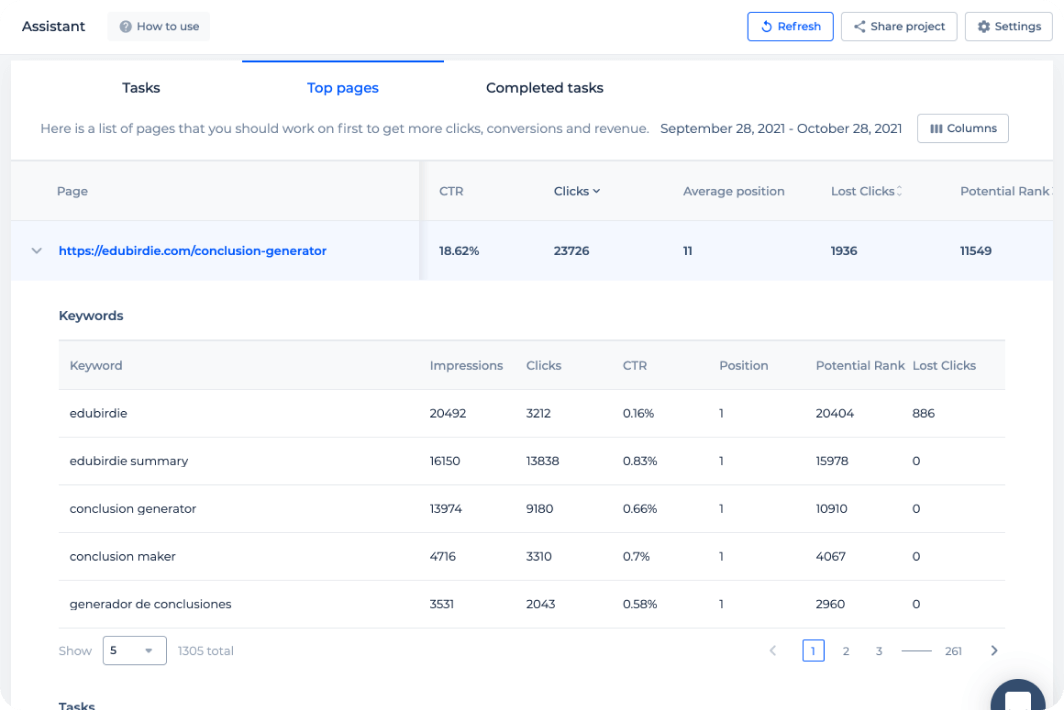Click the Average position column header
The width and height of the screenshot is (1064, 710).
734,191
